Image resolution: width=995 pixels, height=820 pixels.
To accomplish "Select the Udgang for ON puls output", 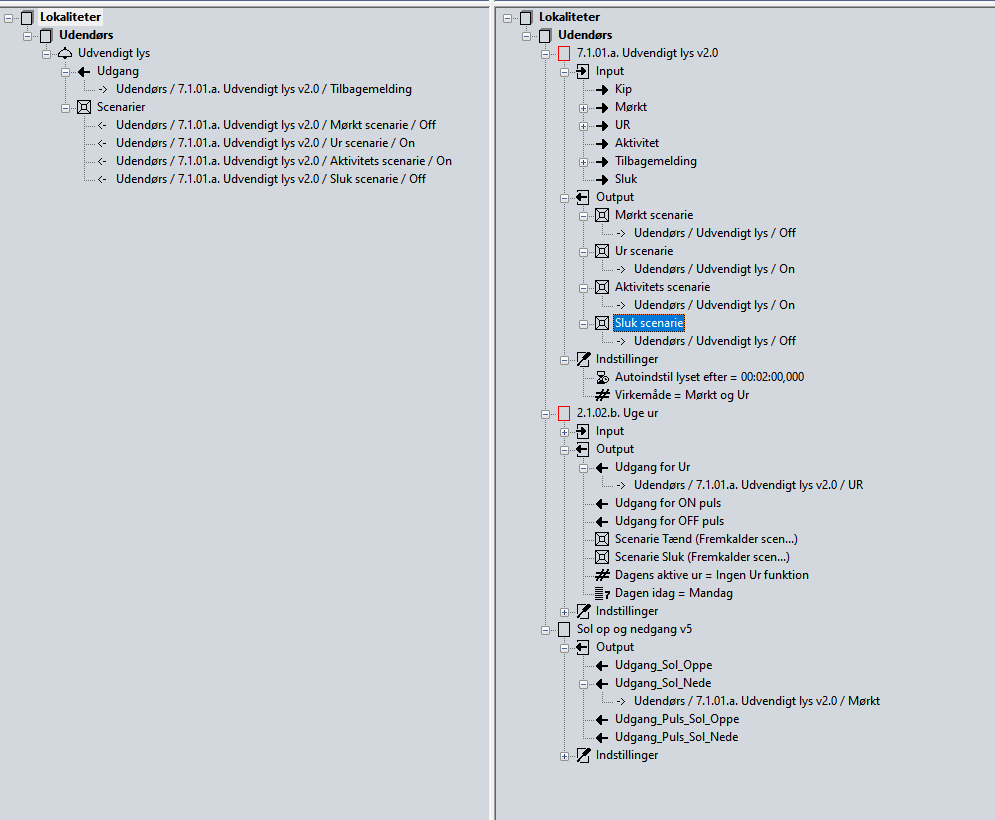I will (667, 503).
